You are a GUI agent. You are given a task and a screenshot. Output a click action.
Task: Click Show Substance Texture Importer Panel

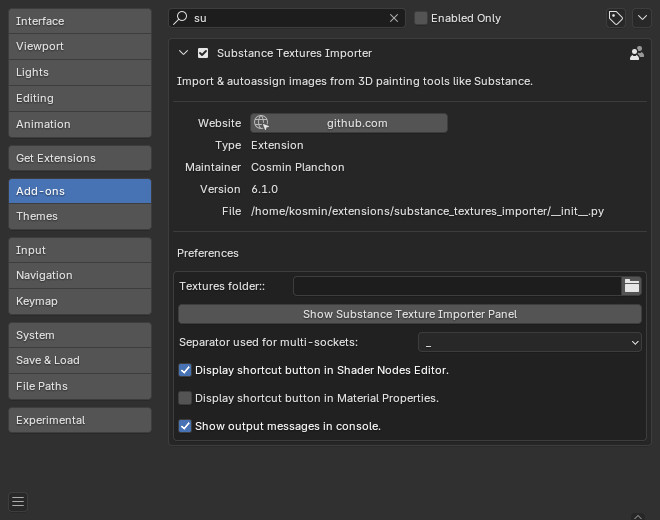click(410, 314)
